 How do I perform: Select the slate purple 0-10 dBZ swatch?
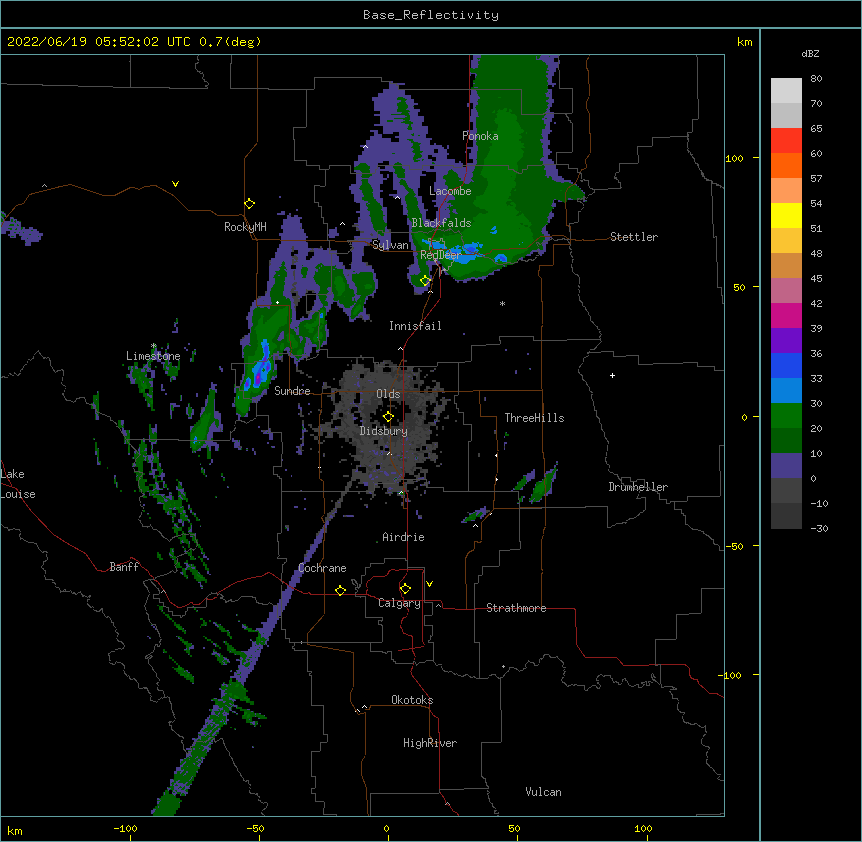(x=786, y=466)
